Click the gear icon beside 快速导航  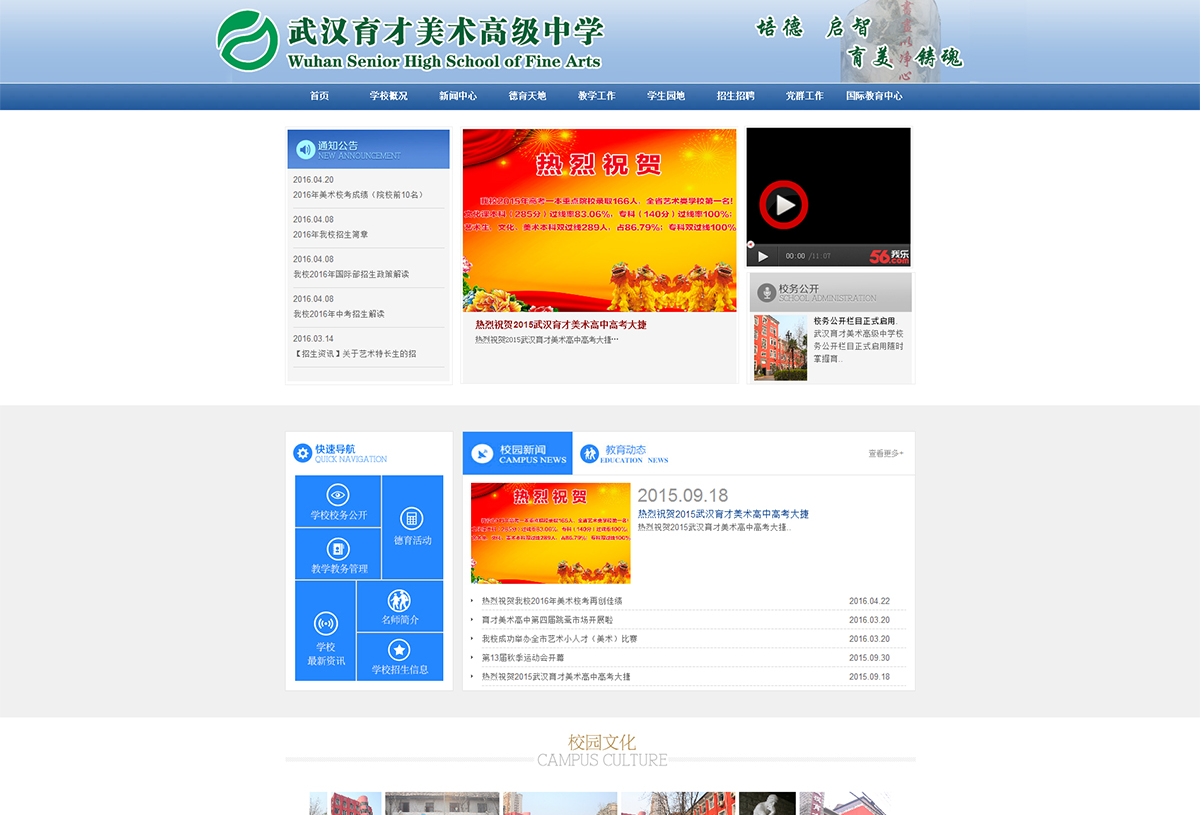[305, 452]
